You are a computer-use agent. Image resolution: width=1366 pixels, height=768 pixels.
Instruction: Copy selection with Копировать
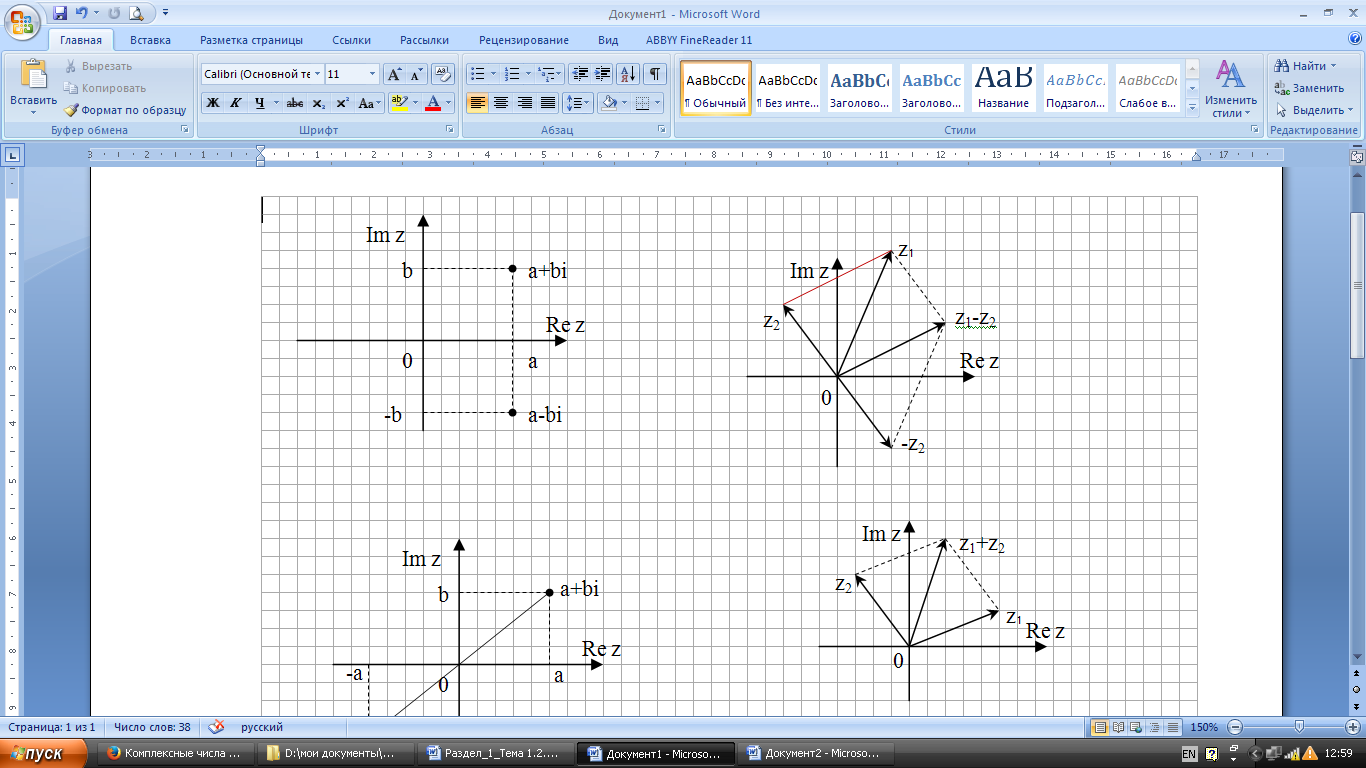point(104,88)
